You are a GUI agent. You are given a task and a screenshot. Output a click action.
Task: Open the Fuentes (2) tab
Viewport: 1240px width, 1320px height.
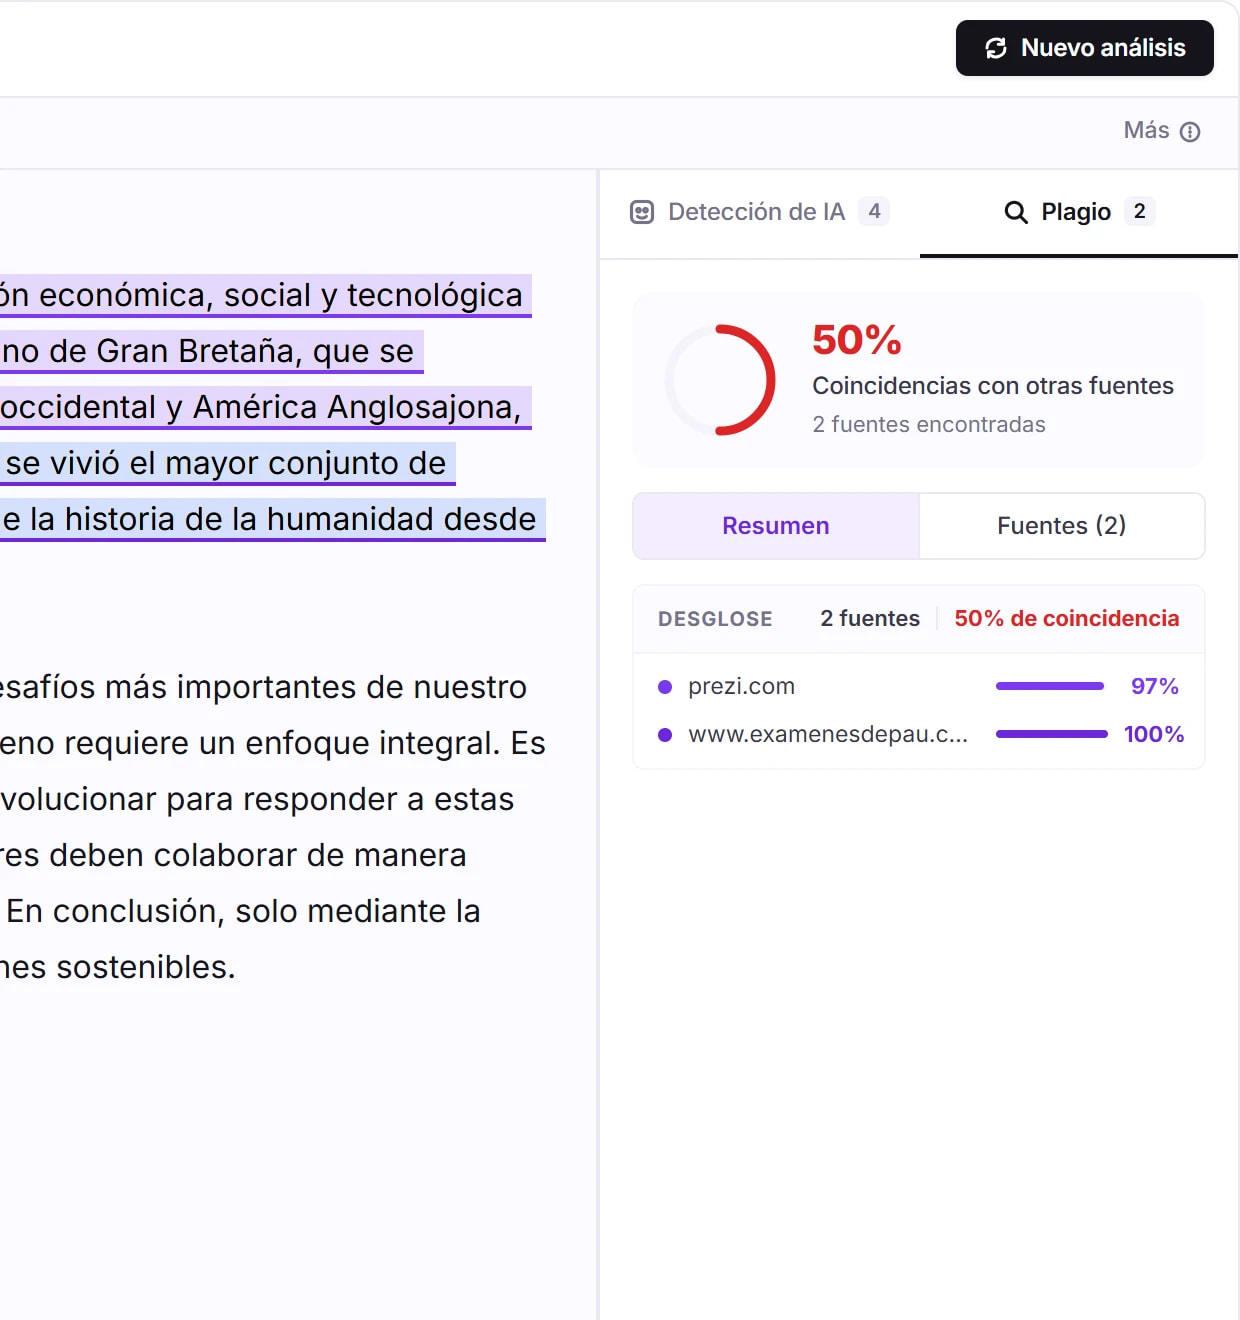tap(1062, 526)
